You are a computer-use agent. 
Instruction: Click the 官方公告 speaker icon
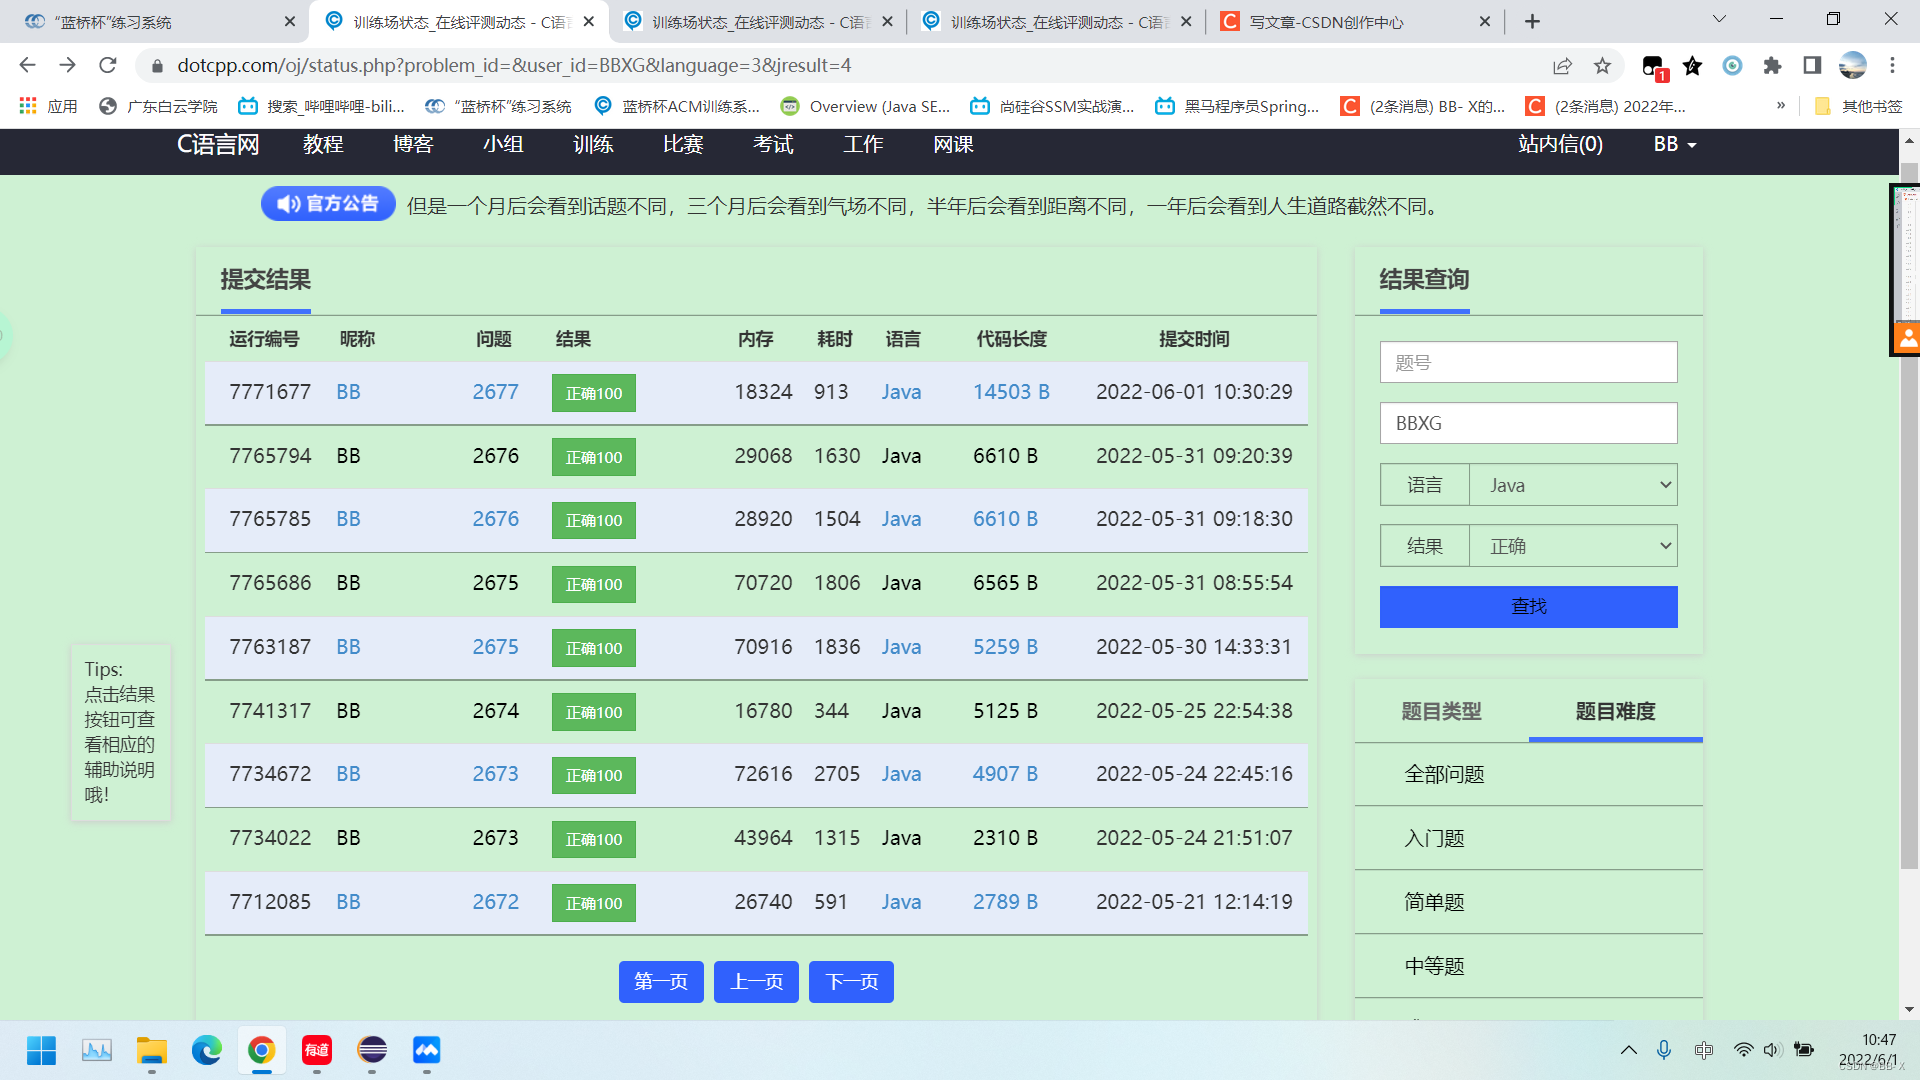coord(286,203)
